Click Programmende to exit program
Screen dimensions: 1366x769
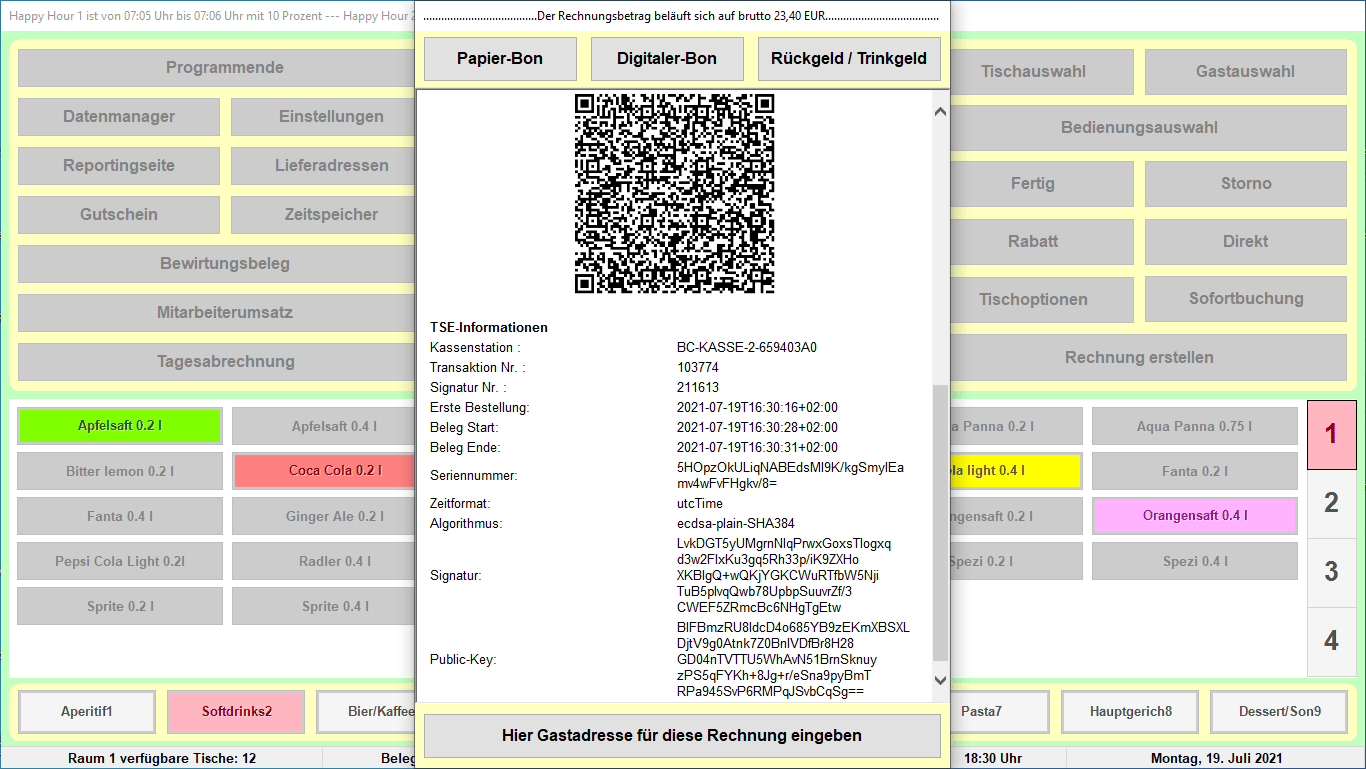216,68
